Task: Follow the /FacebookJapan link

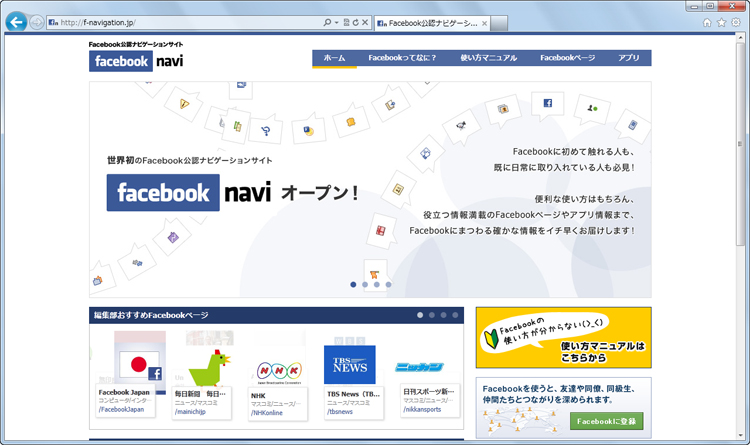Action: click(x=121, y=410)
